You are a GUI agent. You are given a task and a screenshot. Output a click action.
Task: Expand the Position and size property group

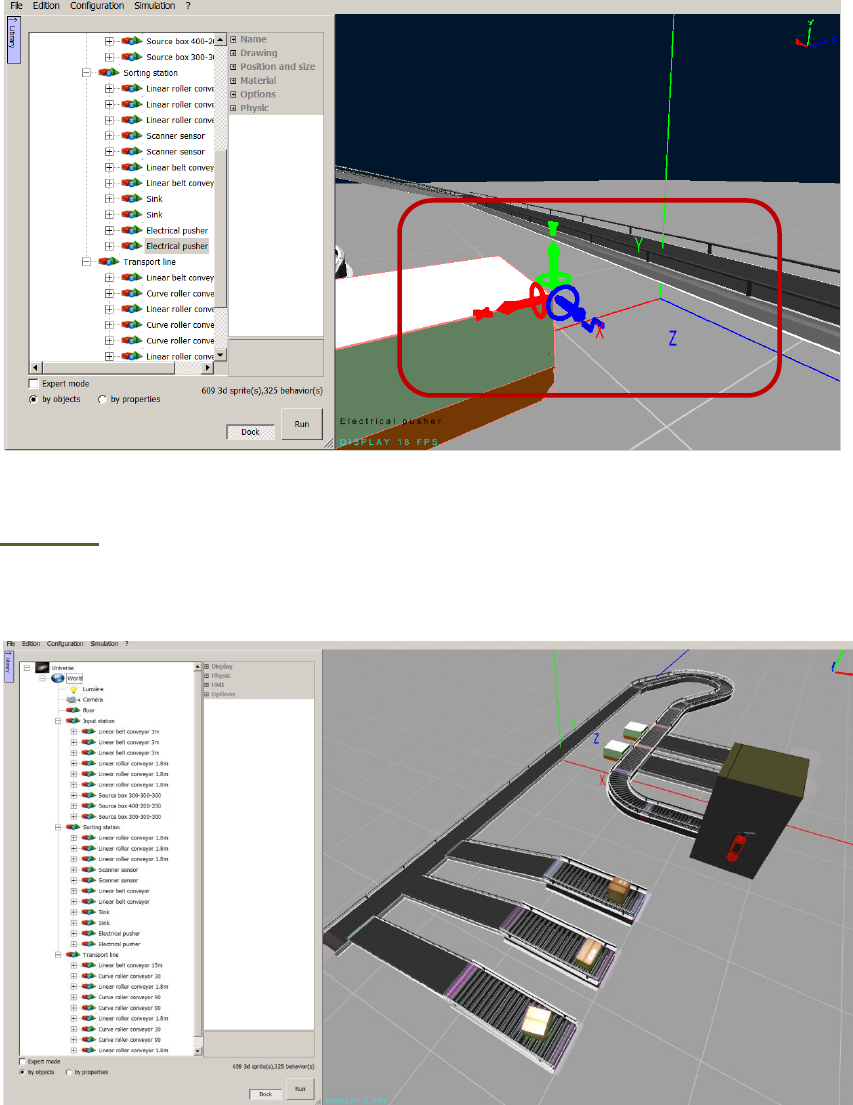point(233,67)
